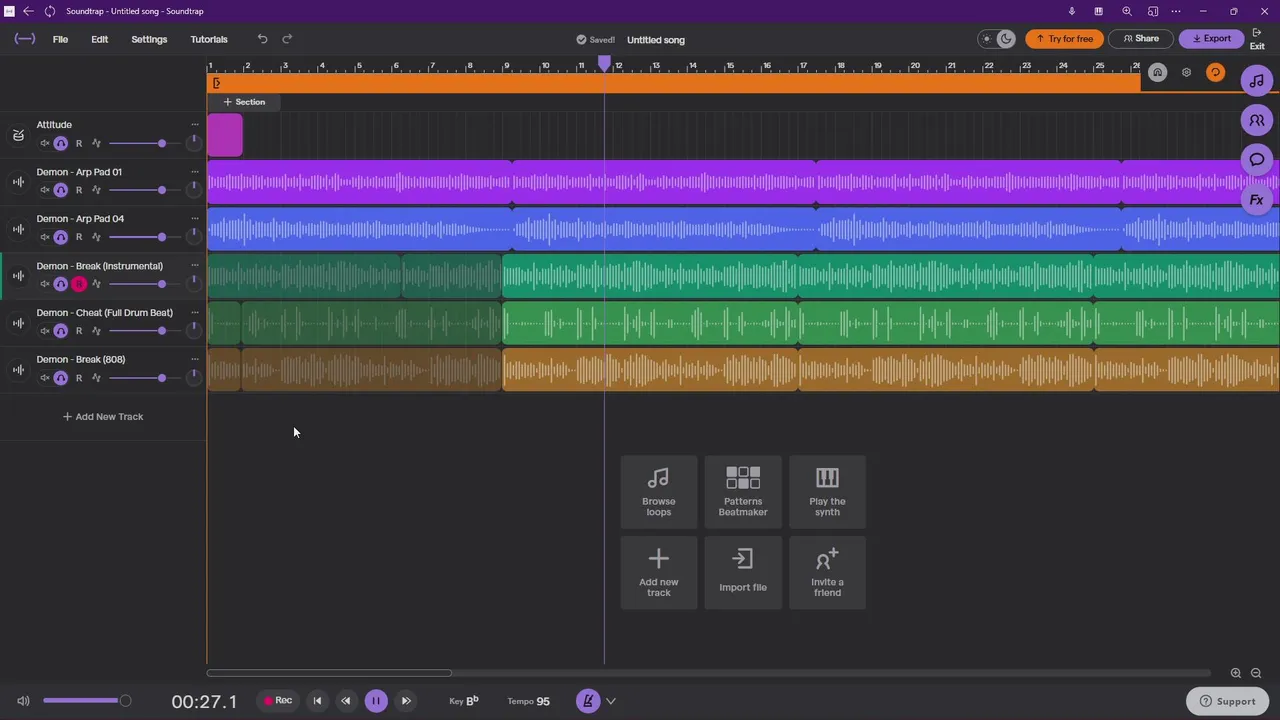The width and height of the screenshot is (1280, 720).
Task: Zoom in the timeline
Action: (1236, 674)
